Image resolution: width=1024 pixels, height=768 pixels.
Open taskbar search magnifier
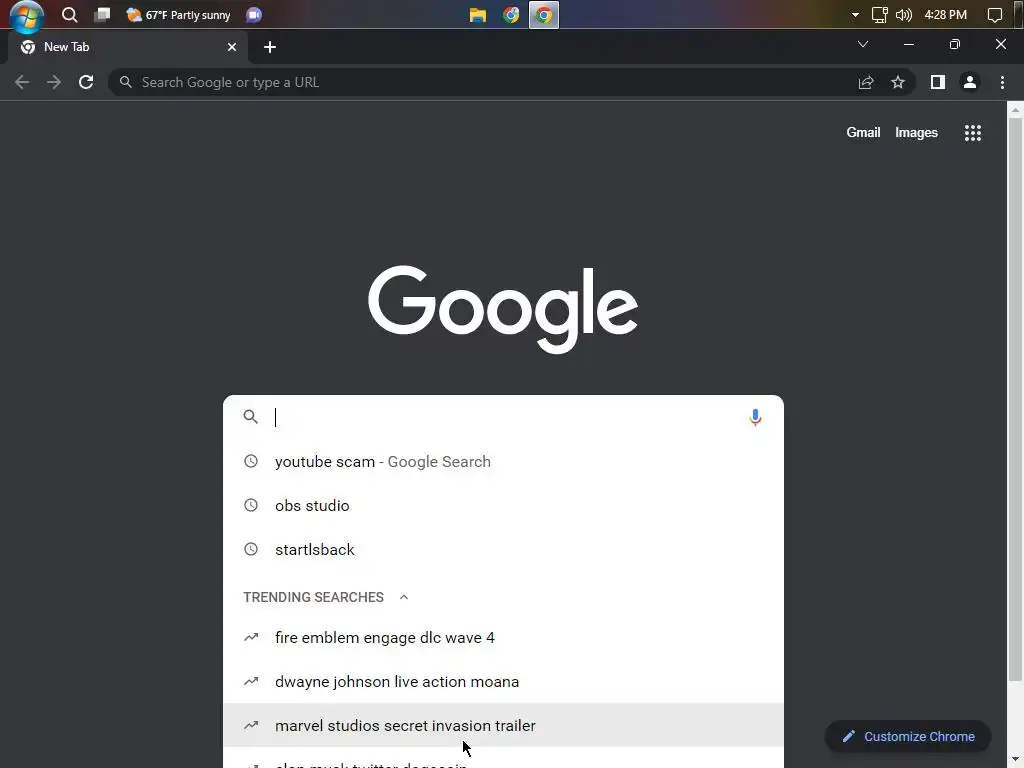pyautogui.click(x=69, y=15)
